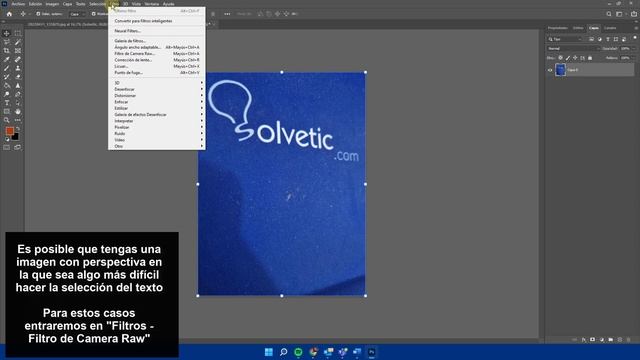Click the workspace switcher icon at top right
Viewport: 640px width, 360px height.
620,14
